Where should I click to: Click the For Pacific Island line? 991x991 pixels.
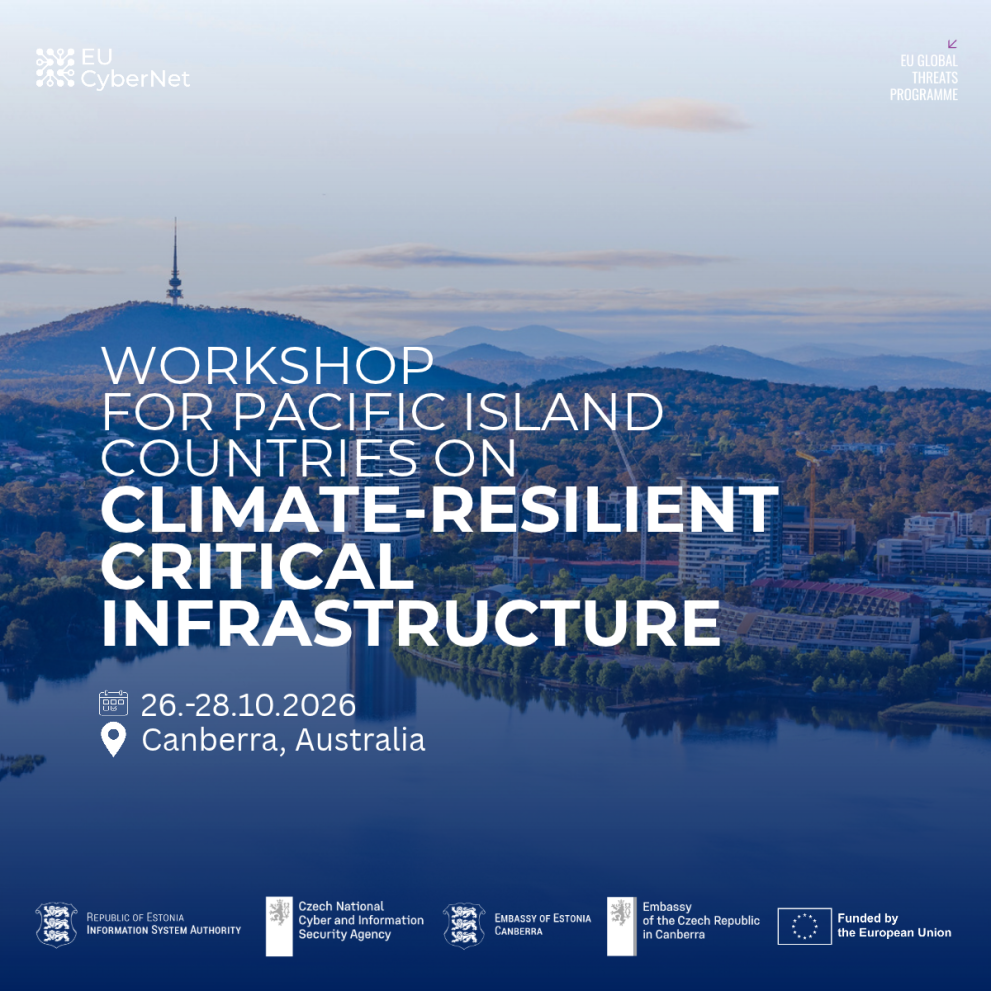coord(382,411)
